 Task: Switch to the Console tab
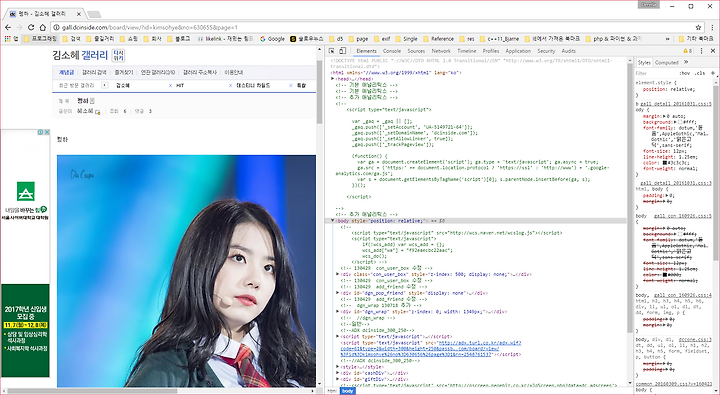392,51
